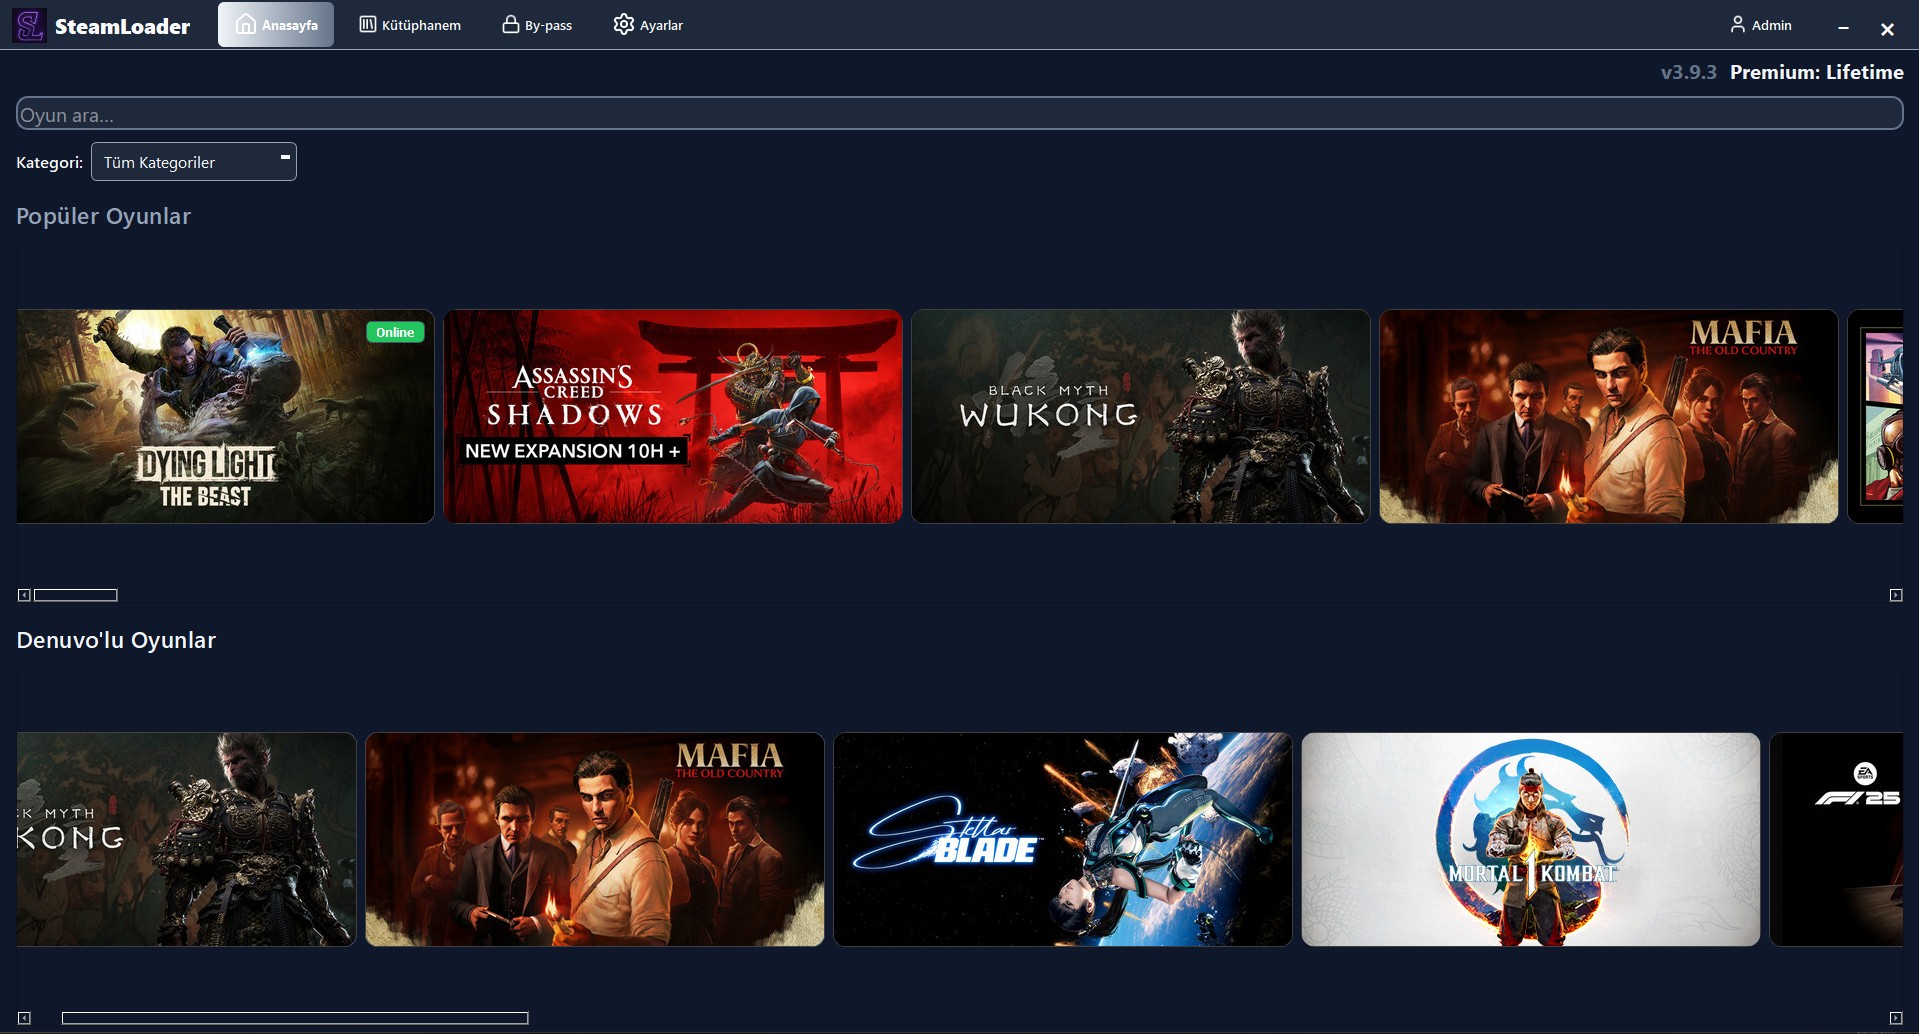
Task: Click the By-pass lock icon
Action: 510,25
